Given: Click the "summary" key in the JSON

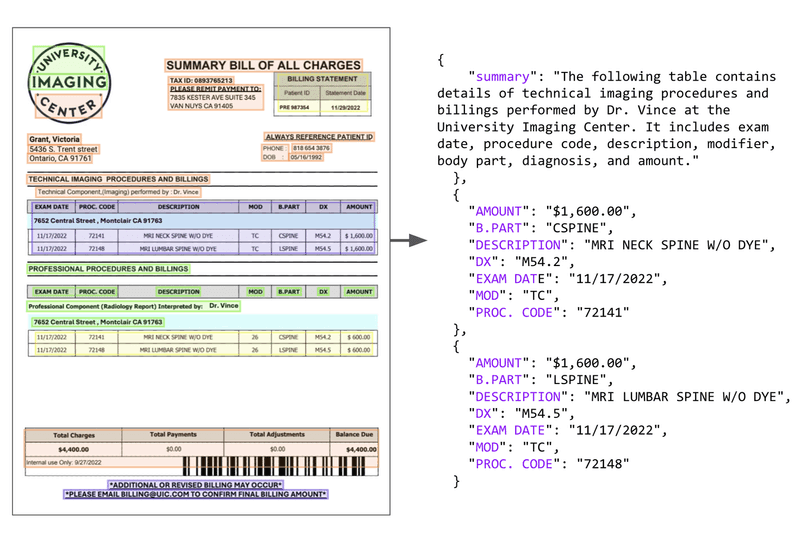Looking at the screenshot, I should (x=501, y=77).
